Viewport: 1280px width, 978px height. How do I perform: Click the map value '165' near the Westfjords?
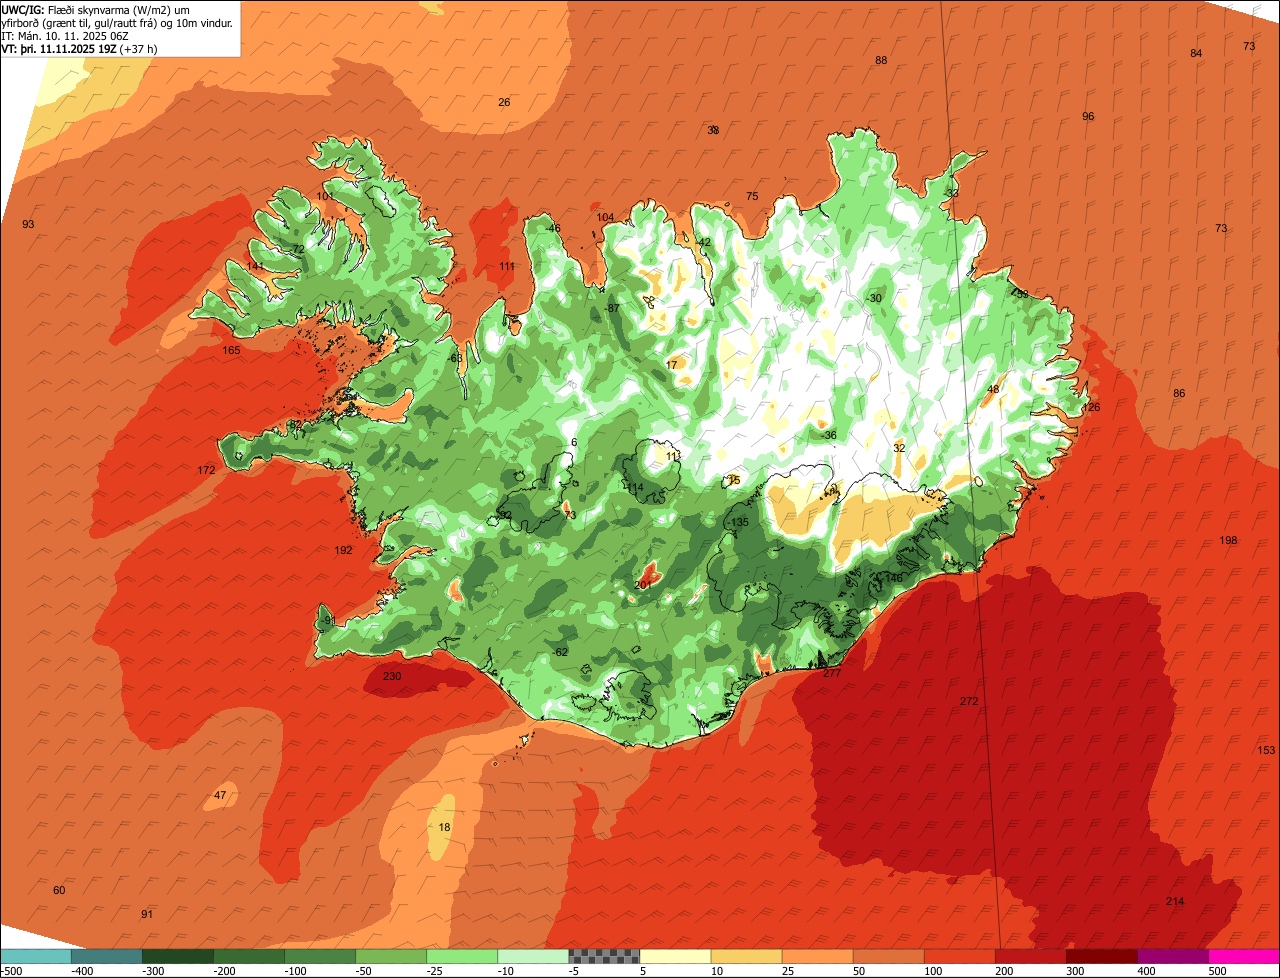coord(232,350)
